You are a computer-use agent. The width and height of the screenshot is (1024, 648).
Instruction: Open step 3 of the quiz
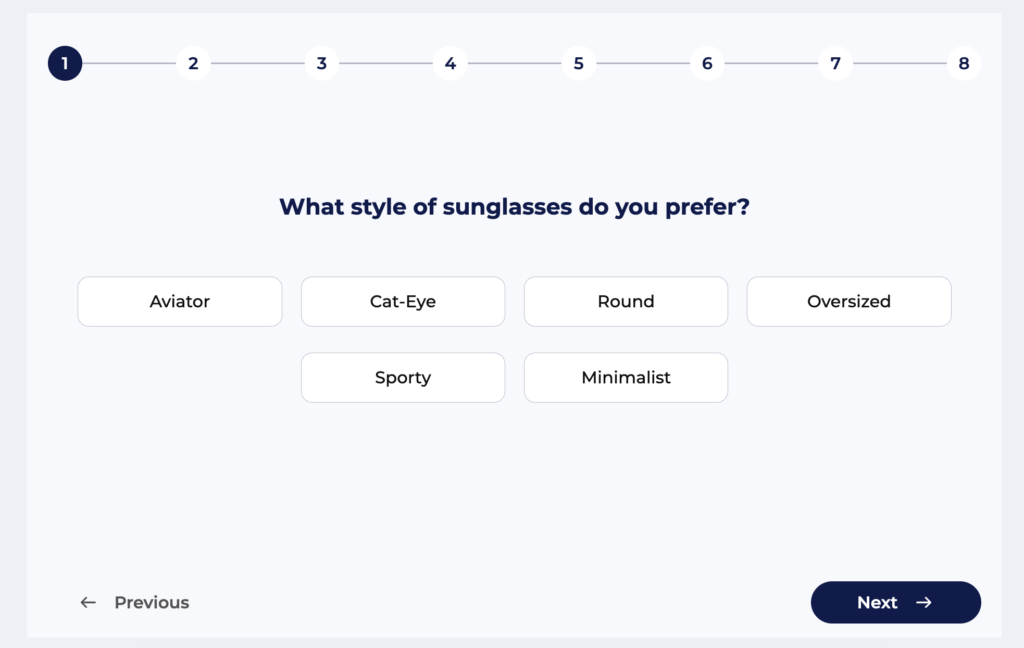pos(321,63)
